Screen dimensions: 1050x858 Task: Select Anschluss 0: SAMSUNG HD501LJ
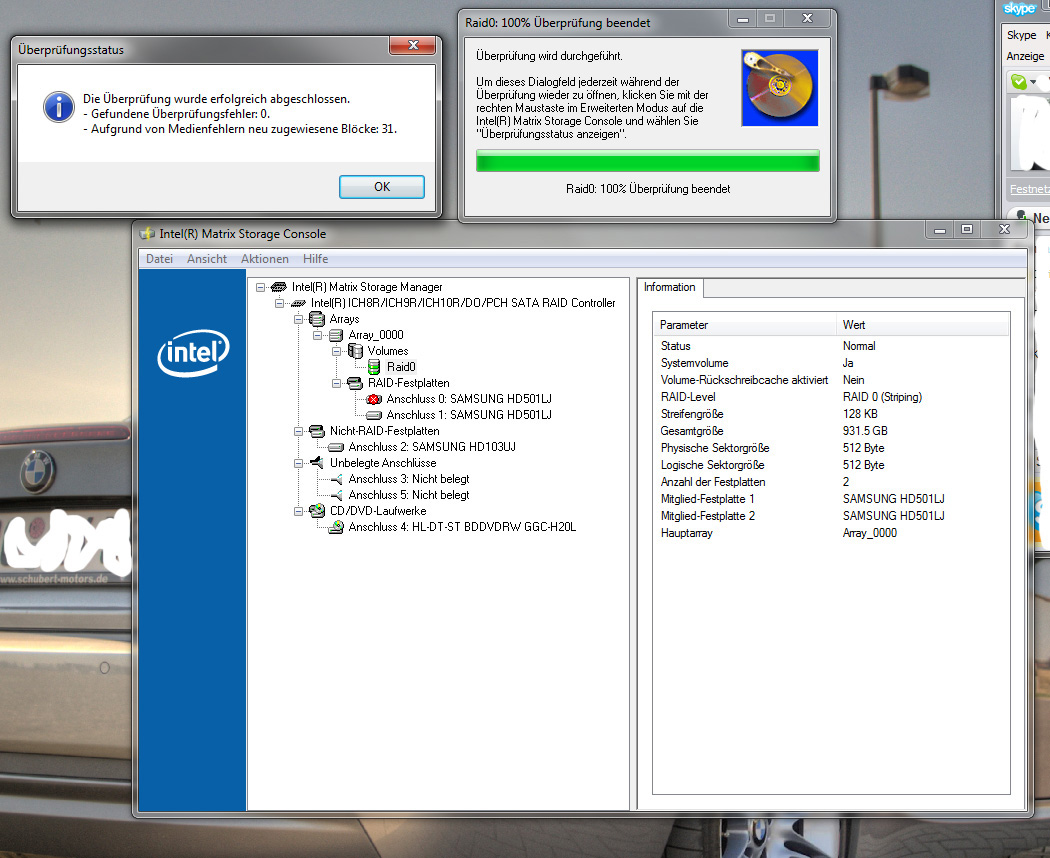tap(469, 399)
